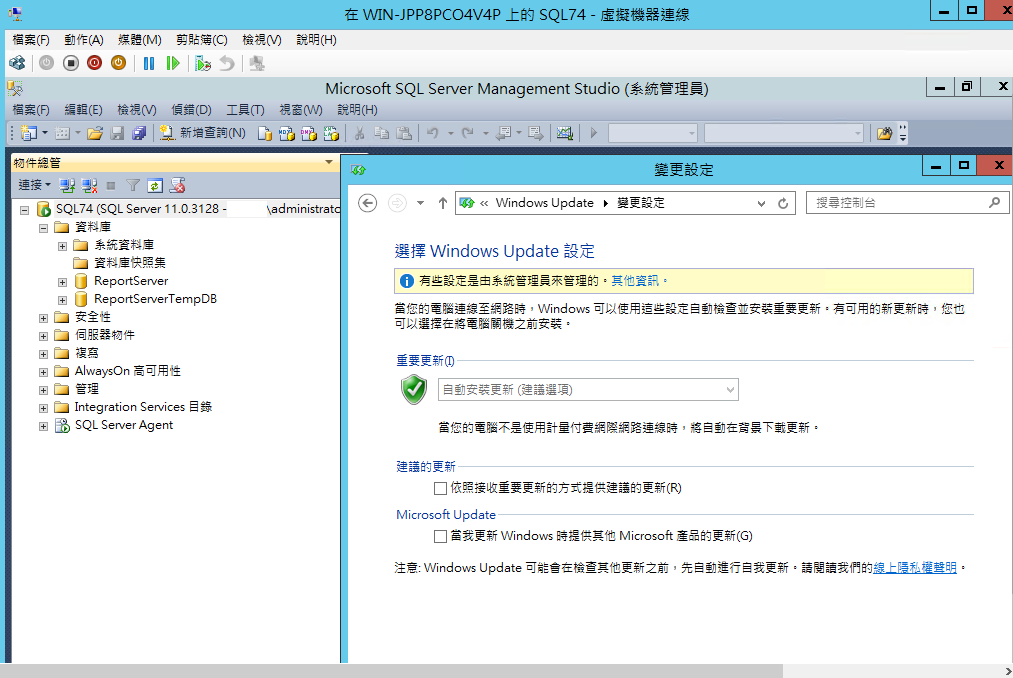Click the black square Turn Off VM icon
This screenshot has height=678, width=1013.
(71, 63)
